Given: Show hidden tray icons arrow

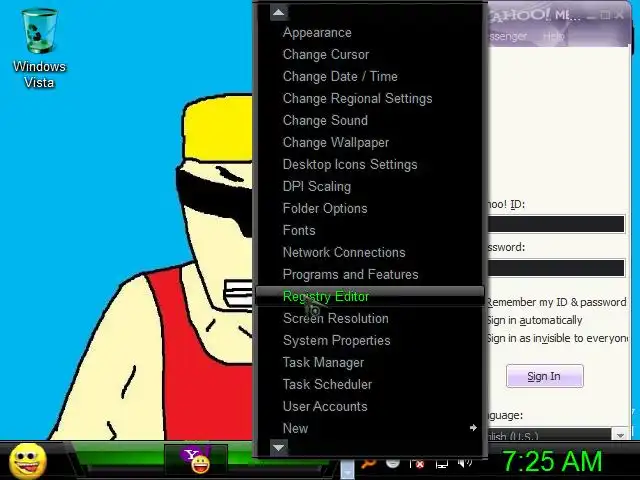Looking at the screenshot, I should [347, 469].
